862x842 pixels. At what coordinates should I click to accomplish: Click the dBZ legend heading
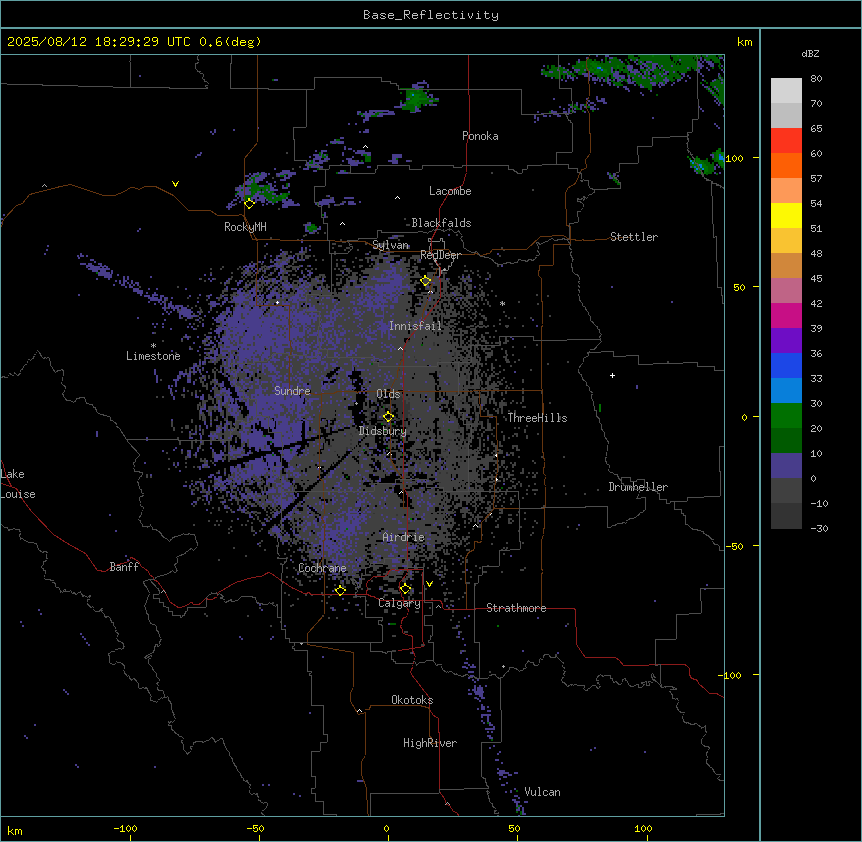tap(810, 54)
